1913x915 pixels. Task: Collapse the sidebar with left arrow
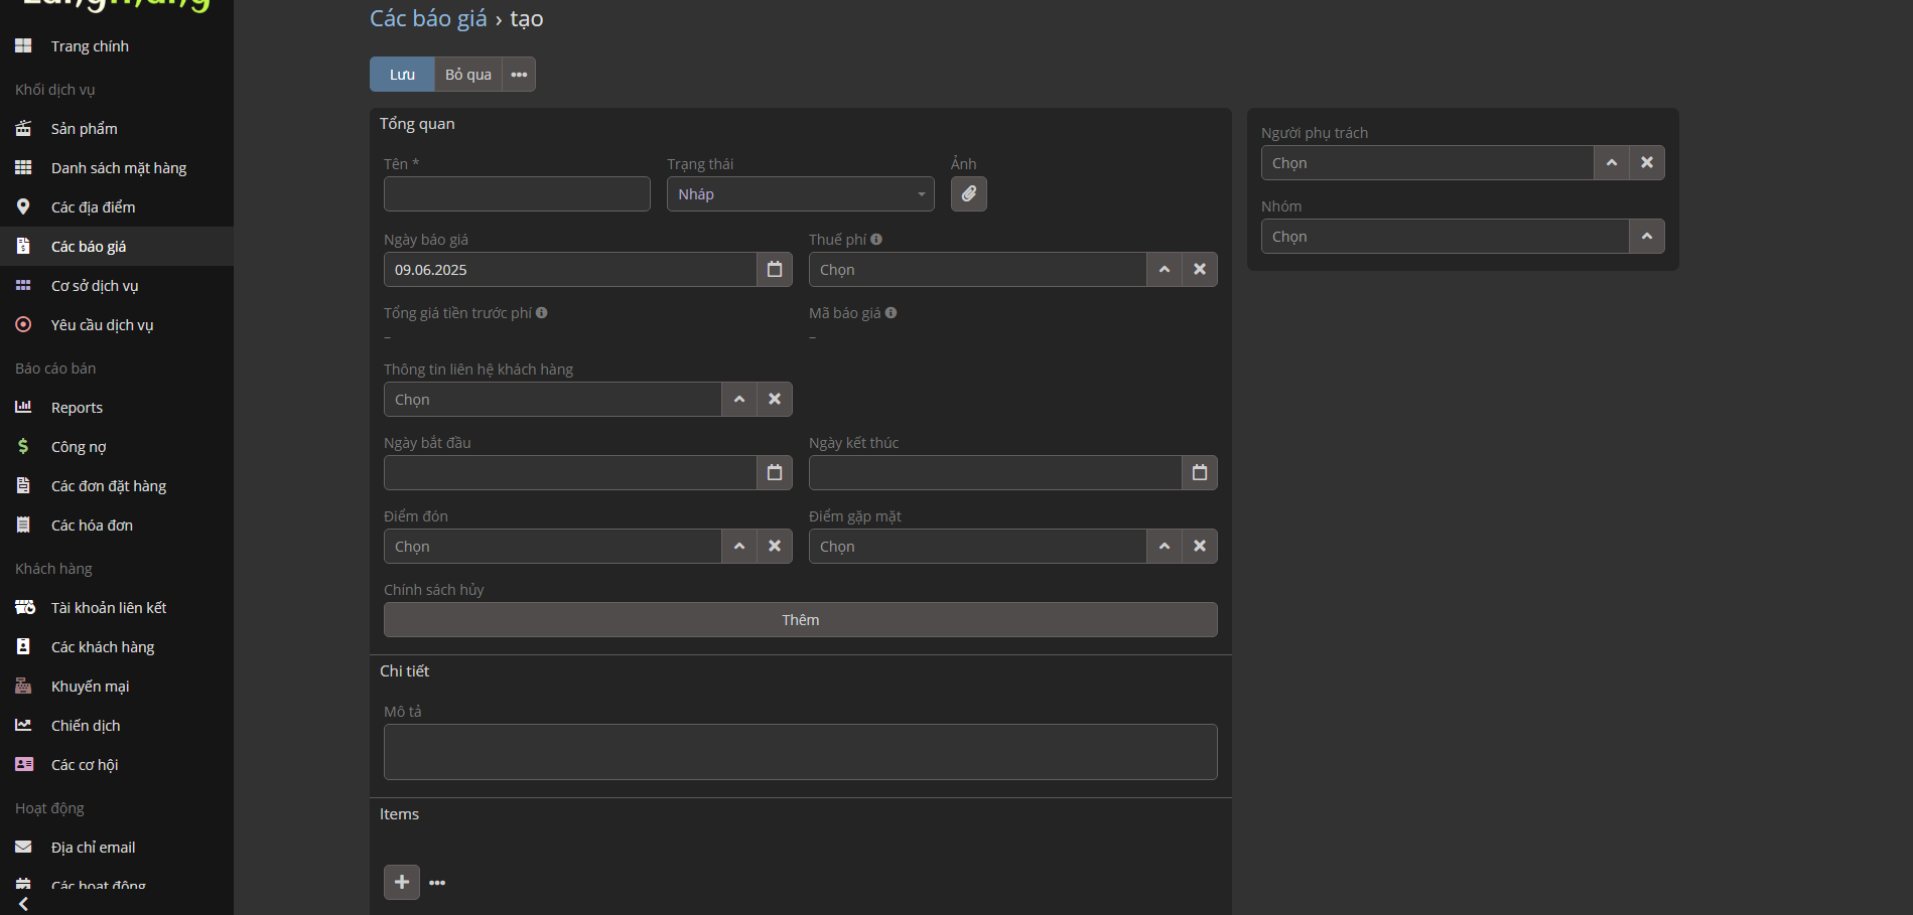23,903
